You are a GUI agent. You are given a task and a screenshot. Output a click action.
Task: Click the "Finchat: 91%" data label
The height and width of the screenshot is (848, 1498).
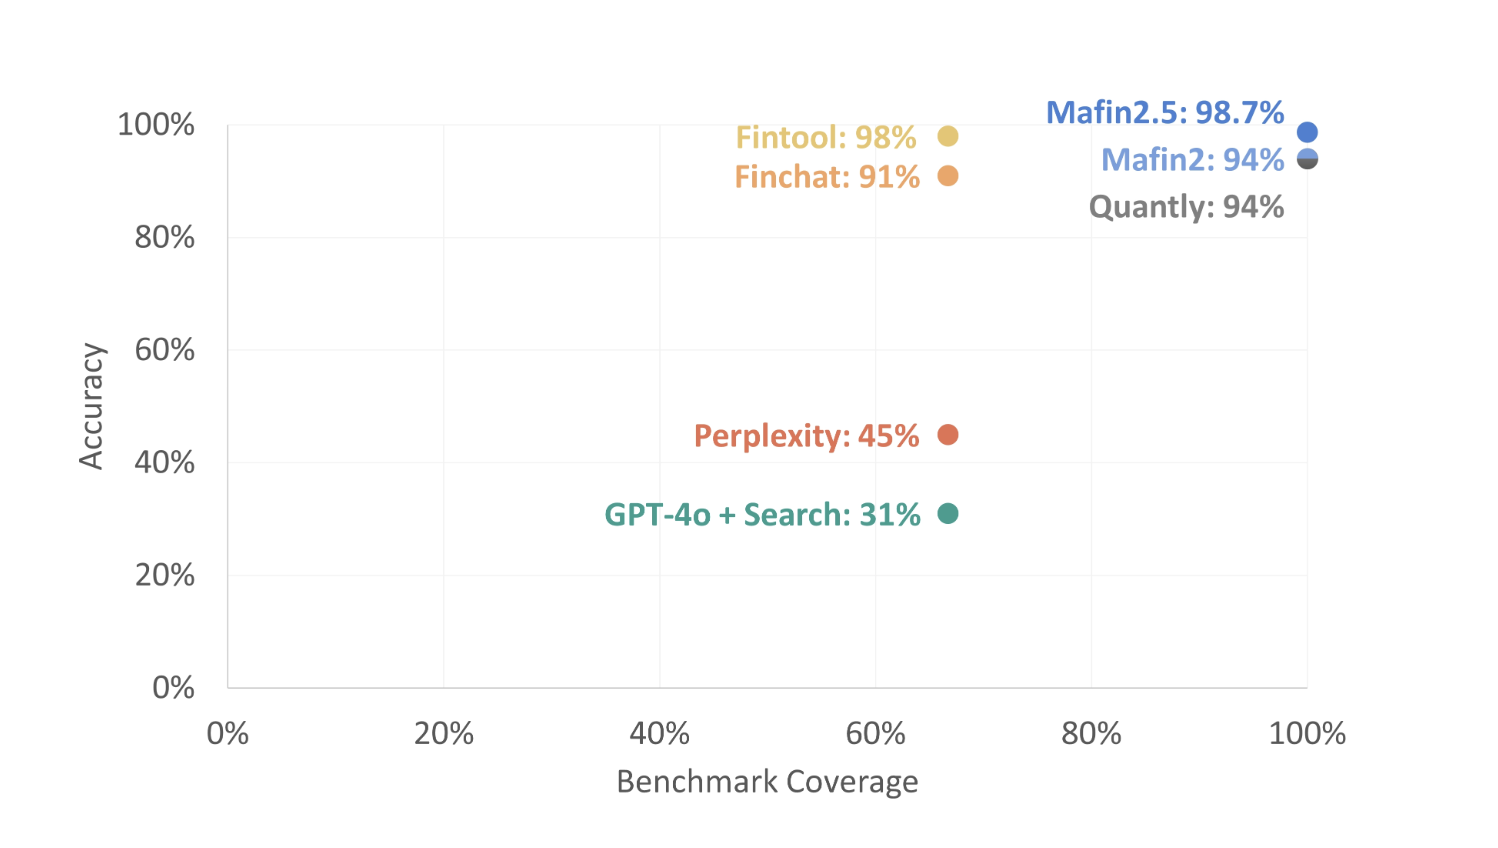click(x=827, y=177)
